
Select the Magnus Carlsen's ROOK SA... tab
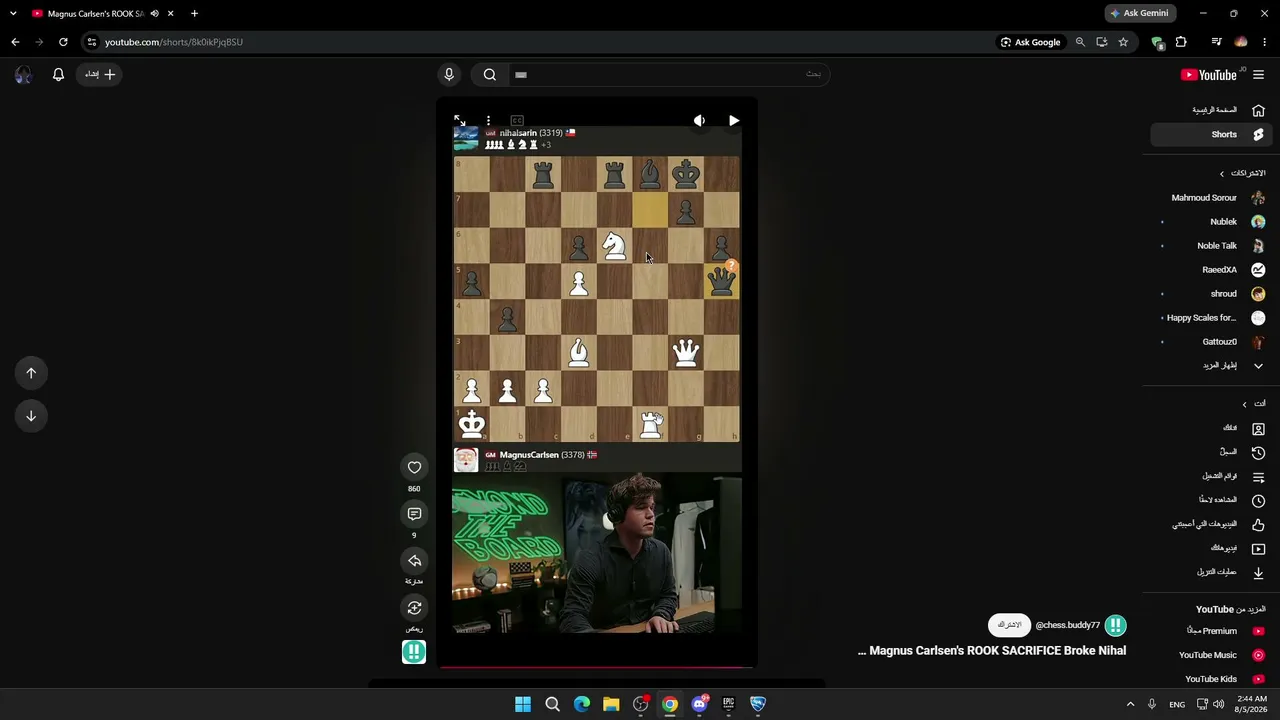pos(103,14)
